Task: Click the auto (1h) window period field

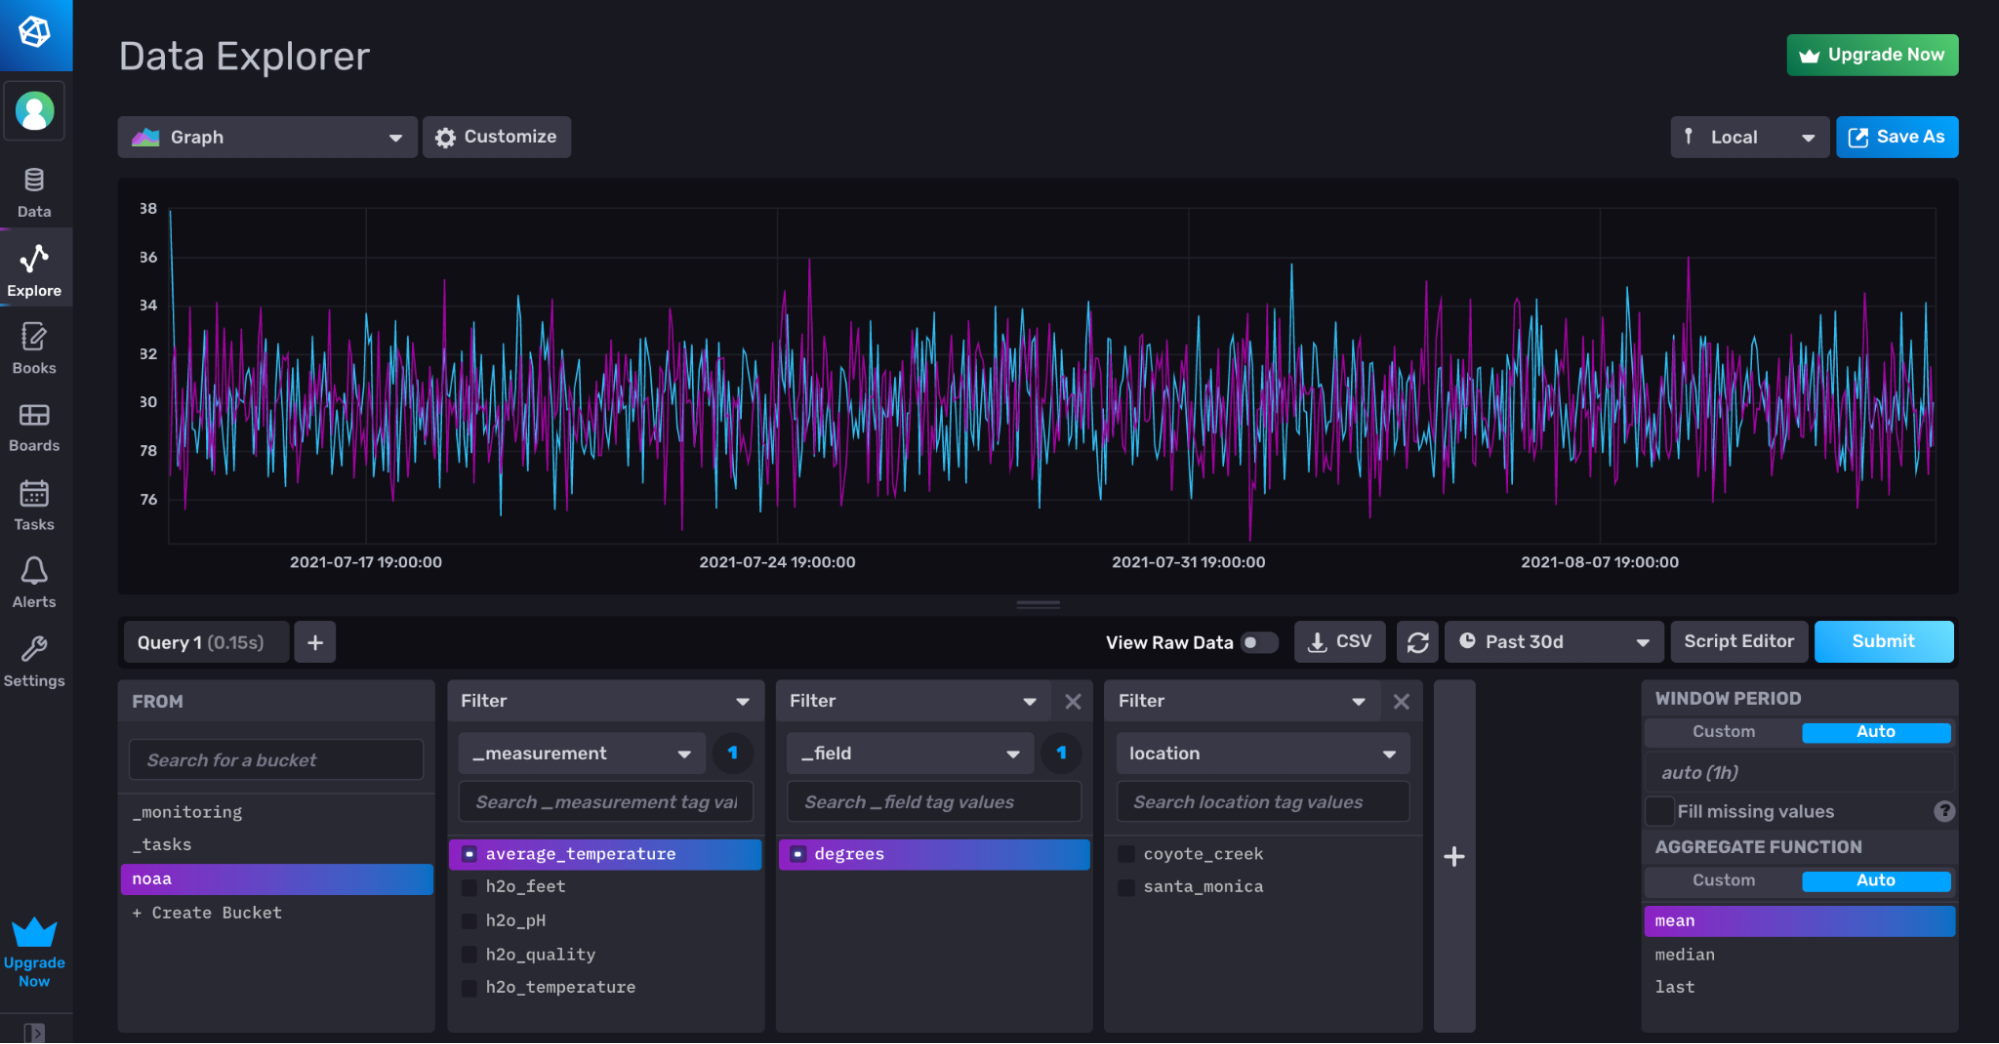Action: pyautogui.click(x=1799, y=773)
